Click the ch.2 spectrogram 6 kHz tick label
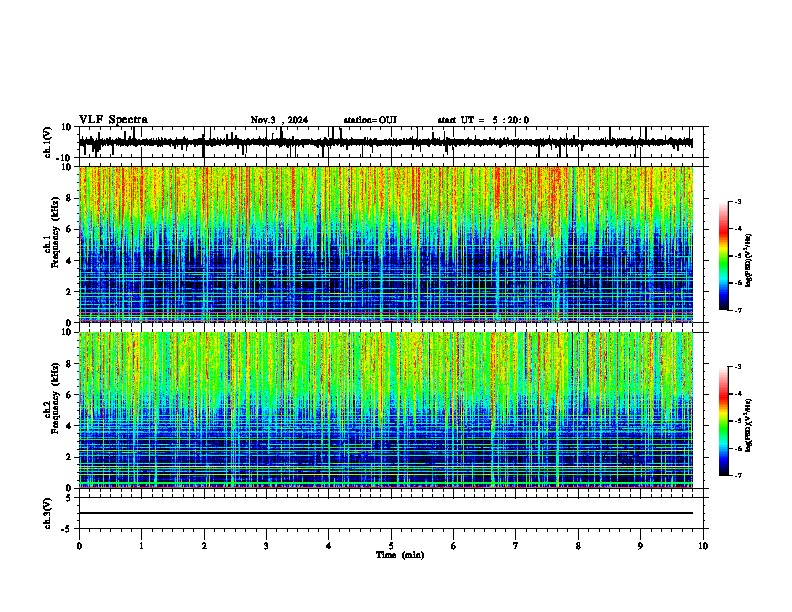 pos(70,395)
